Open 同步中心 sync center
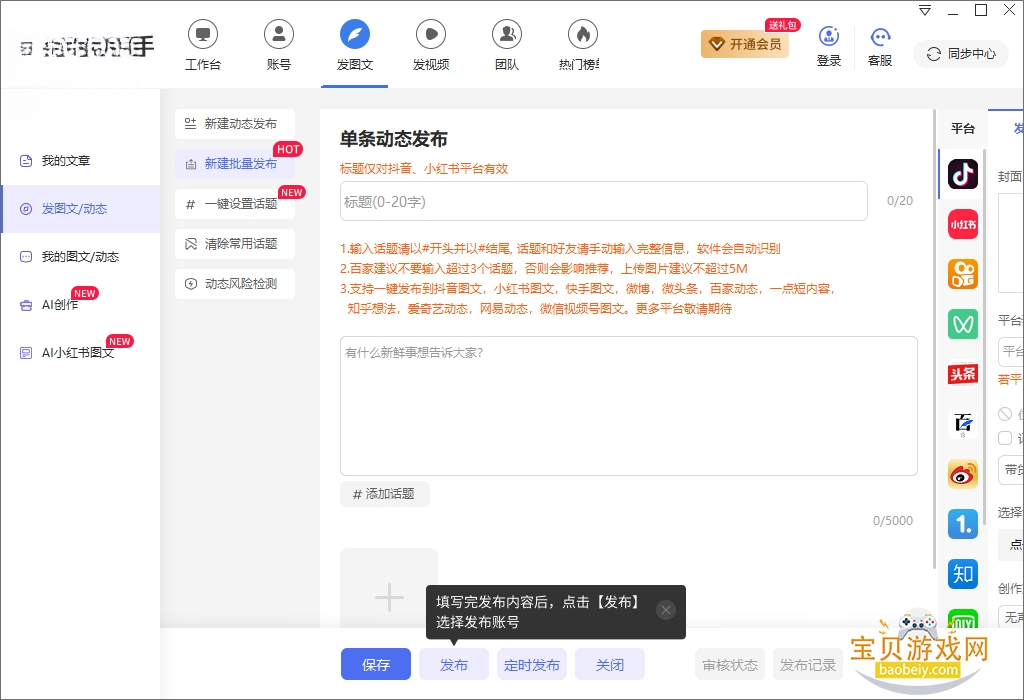This screenshot has height=700, width=1024. pyautogui.click(x=961, y=54)
